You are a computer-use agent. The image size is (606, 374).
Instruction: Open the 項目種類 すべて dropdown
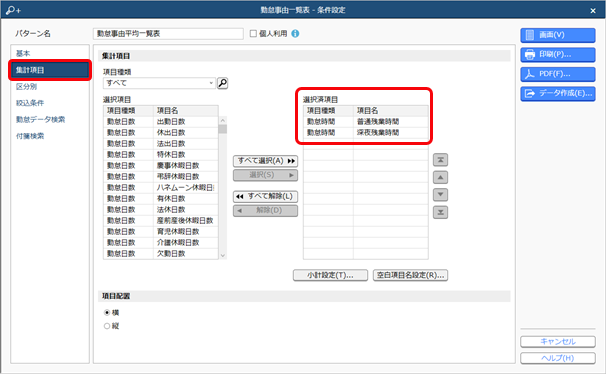point(160,83)
